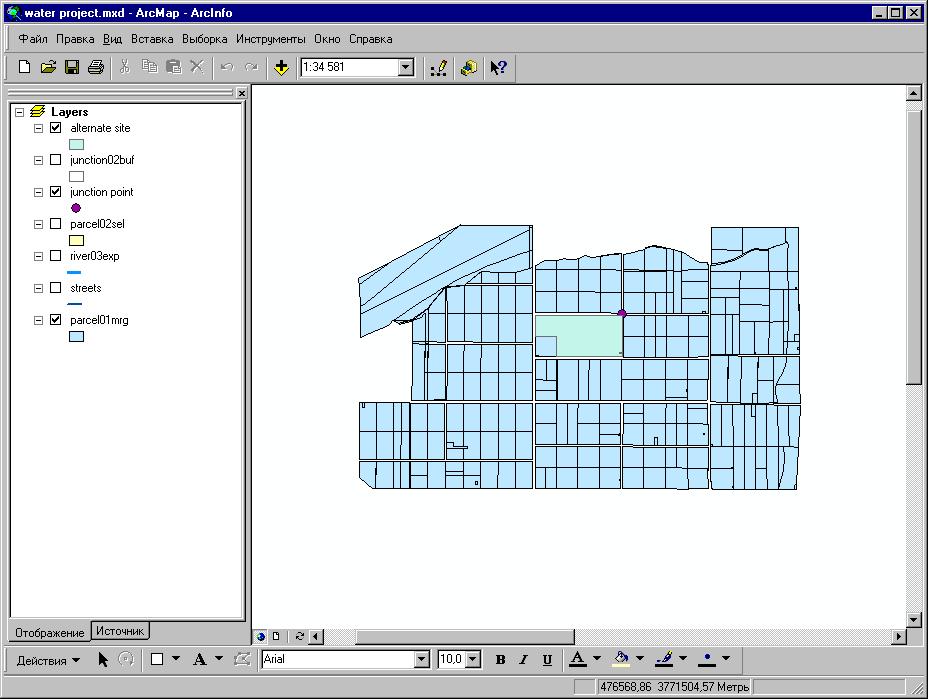
Task: Open the Editor toolbar icon
Action: coord(439,67)
